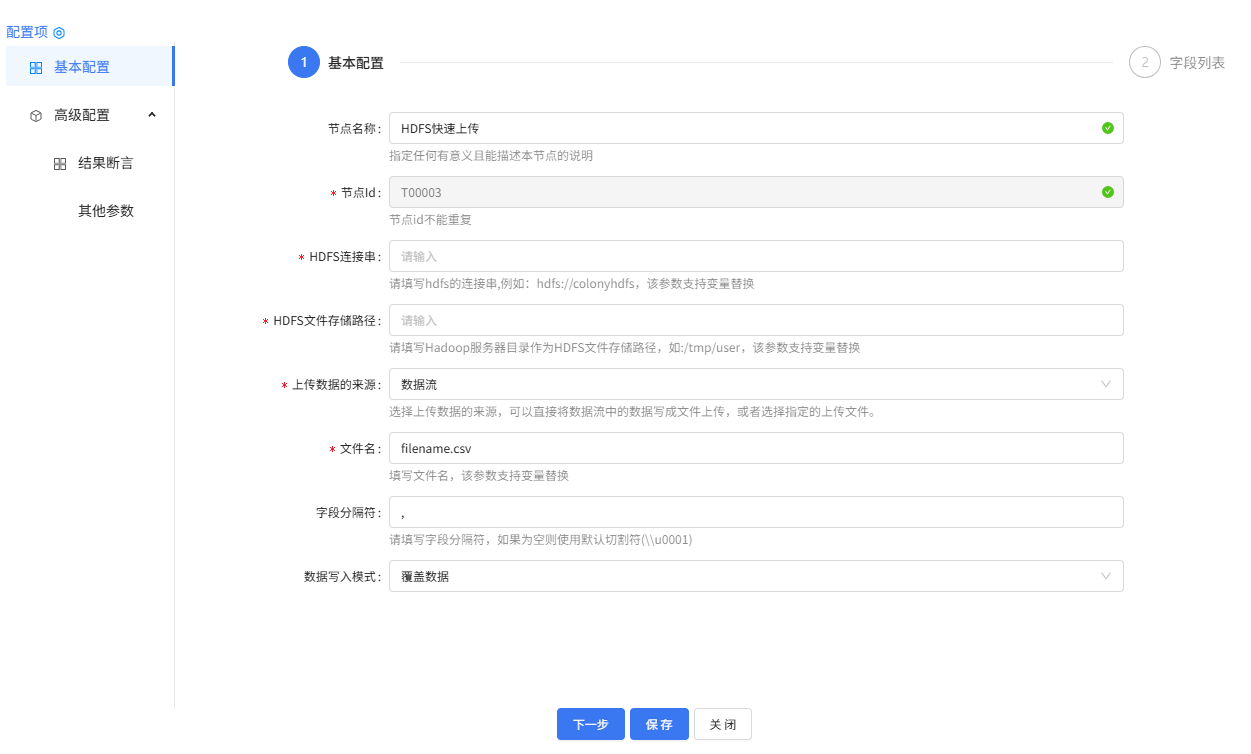Open the 数据写入模式 dropdown

point(1106,576)
